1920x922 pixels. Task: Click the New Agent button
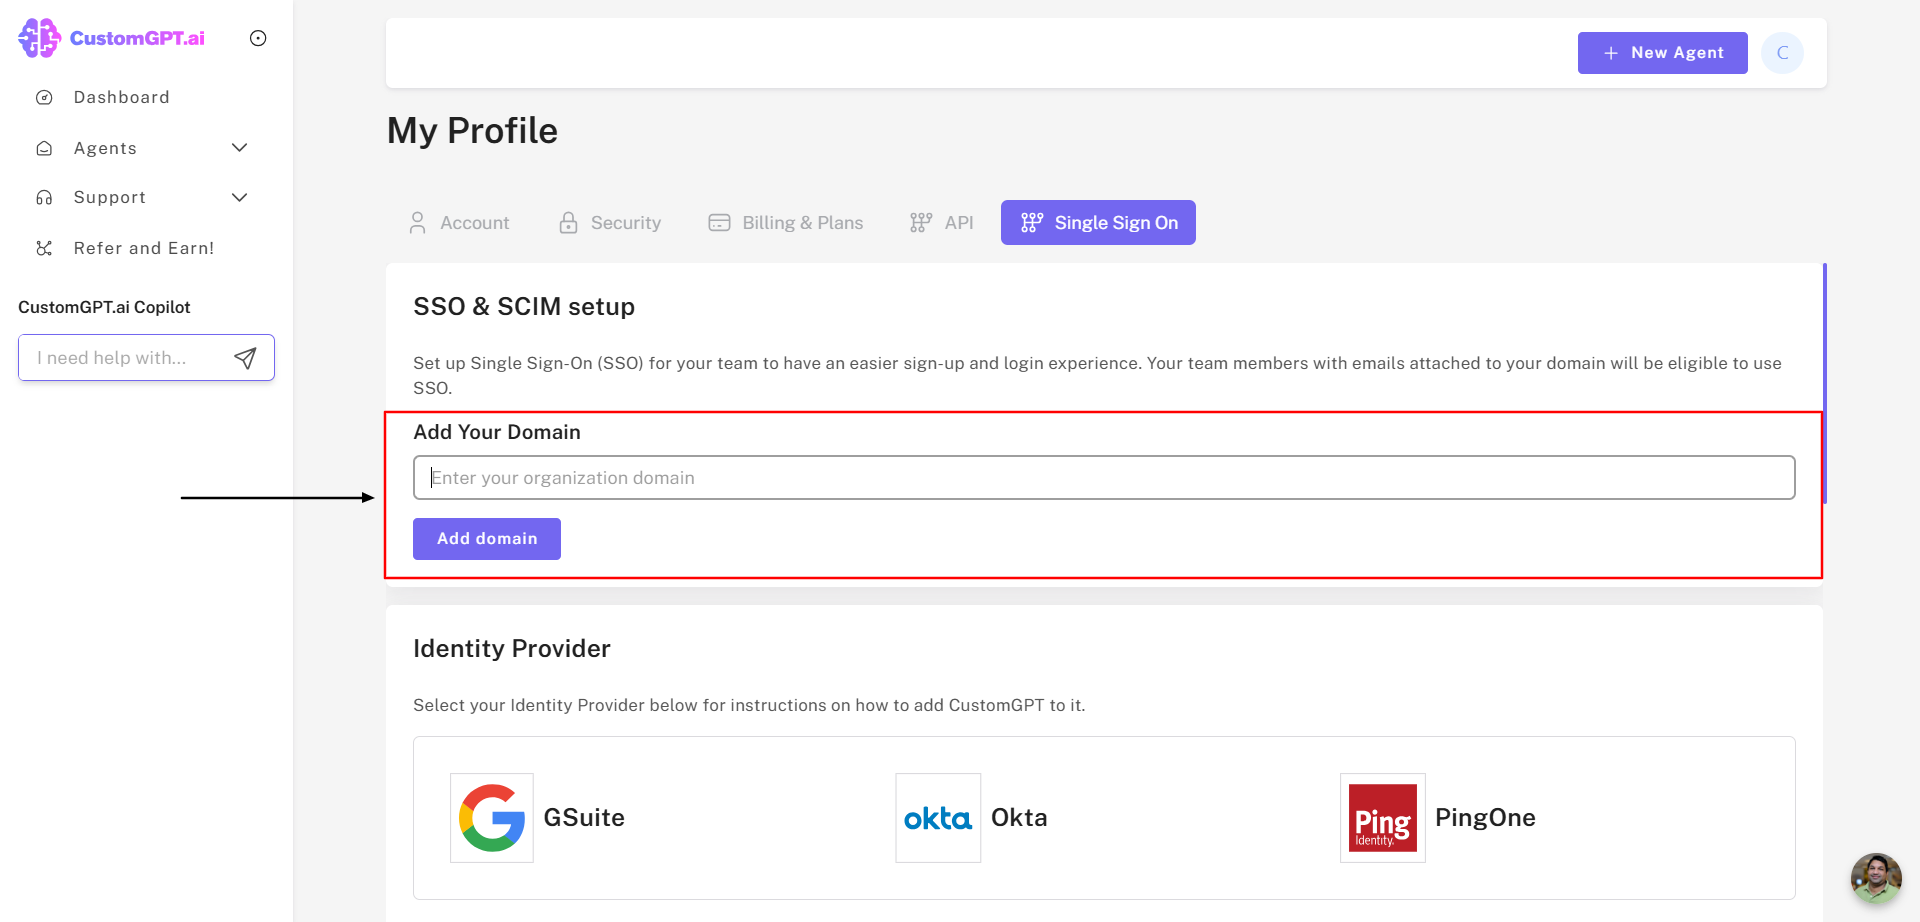pos(1663,53)
